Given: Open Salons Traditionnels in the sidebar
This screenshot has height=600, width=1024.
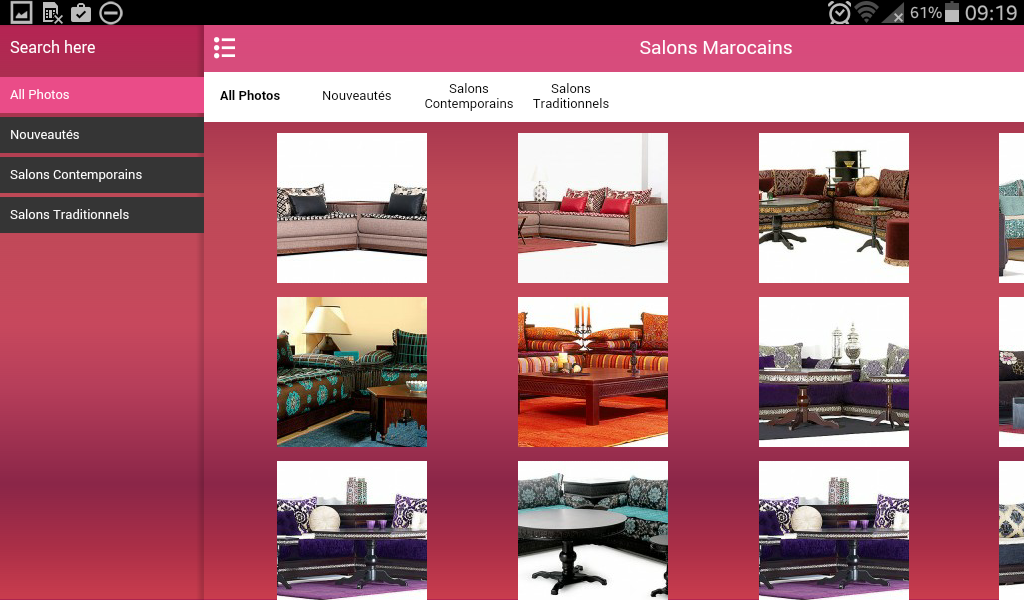Looking at the screenshot, I should point(102,214).
